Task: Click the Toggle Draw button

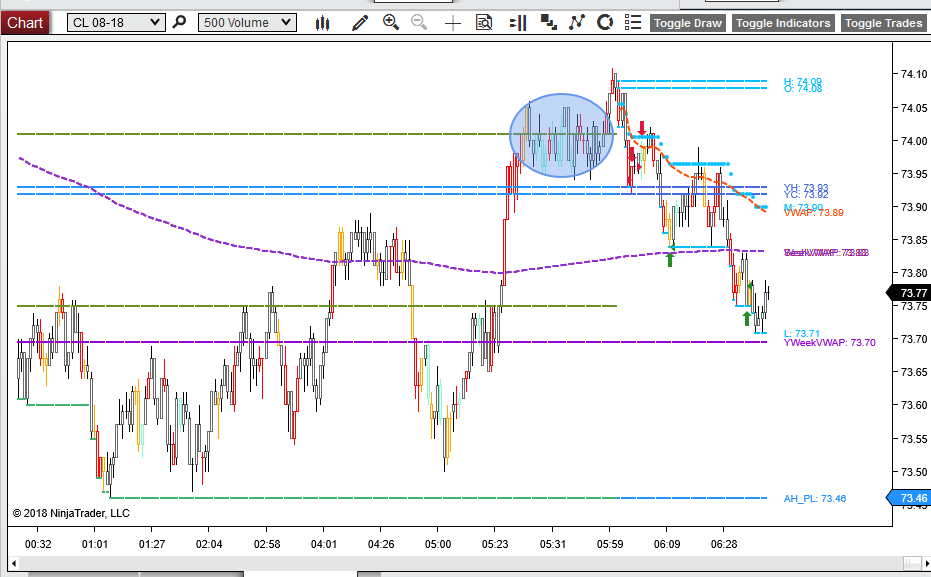Action: click(x=688, y=23)
